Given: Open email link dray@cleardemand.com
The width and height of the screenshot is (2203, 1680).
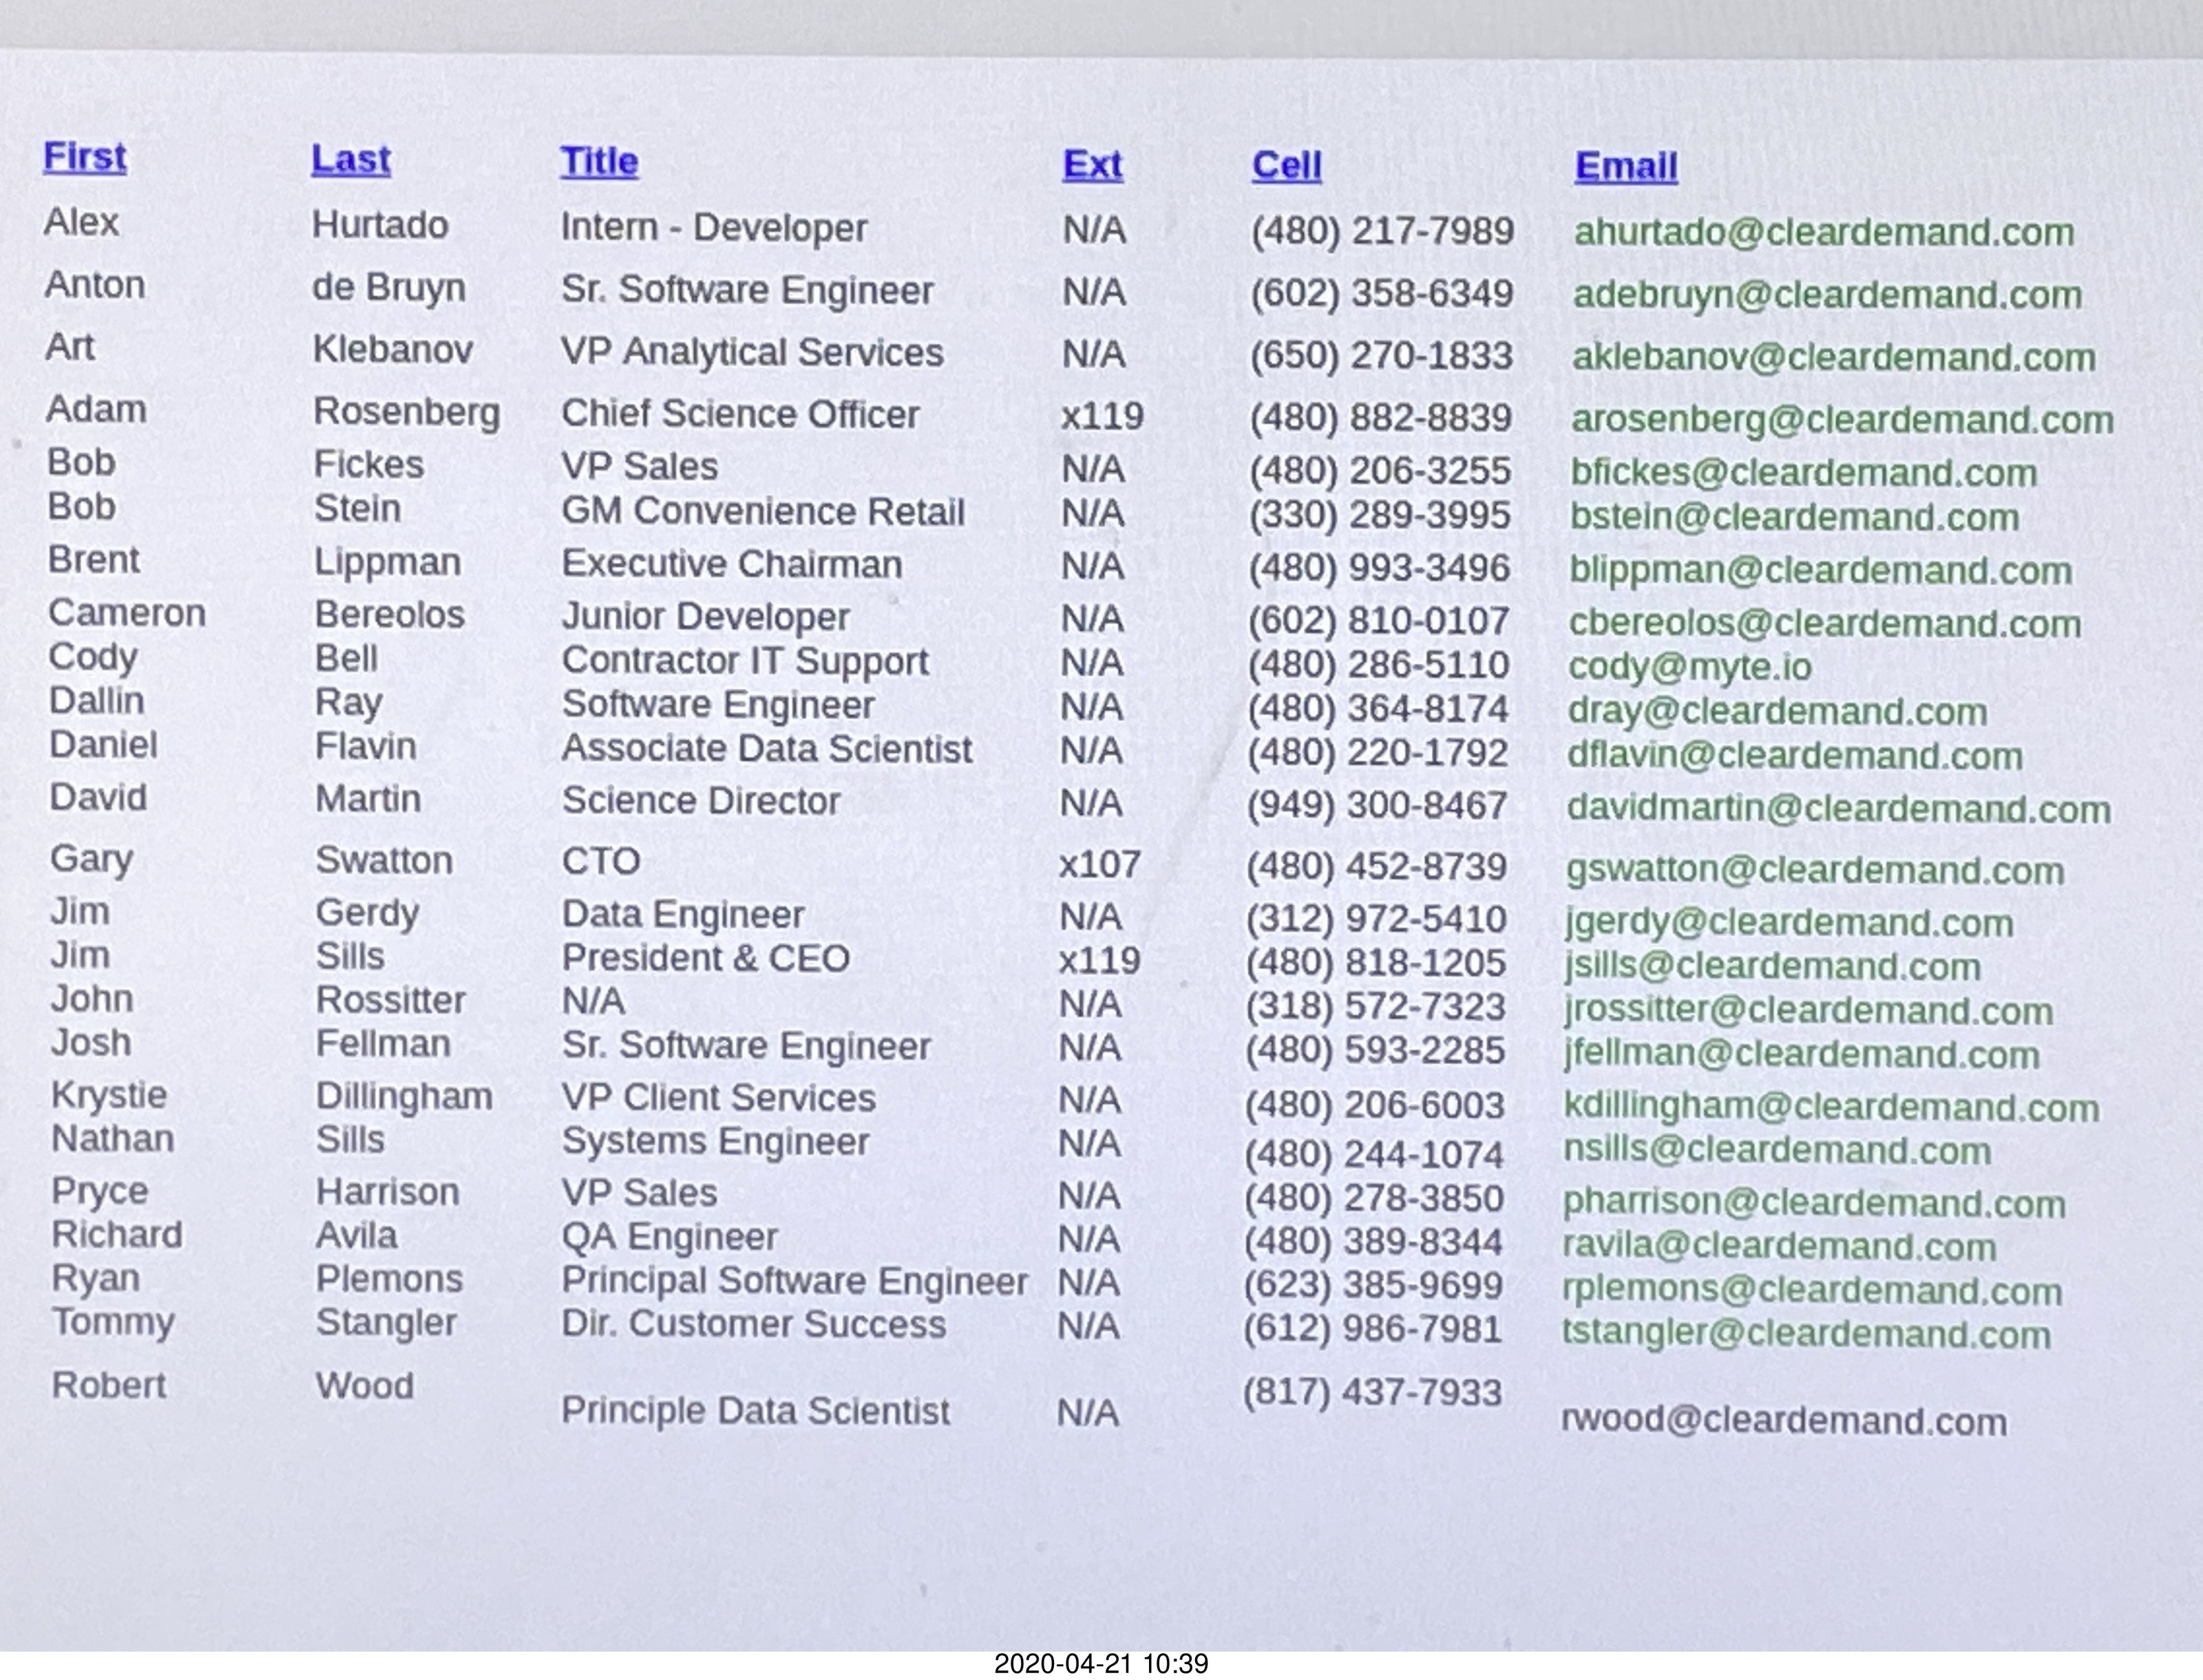Looking at the screenshot, I should pos(1777,712).
